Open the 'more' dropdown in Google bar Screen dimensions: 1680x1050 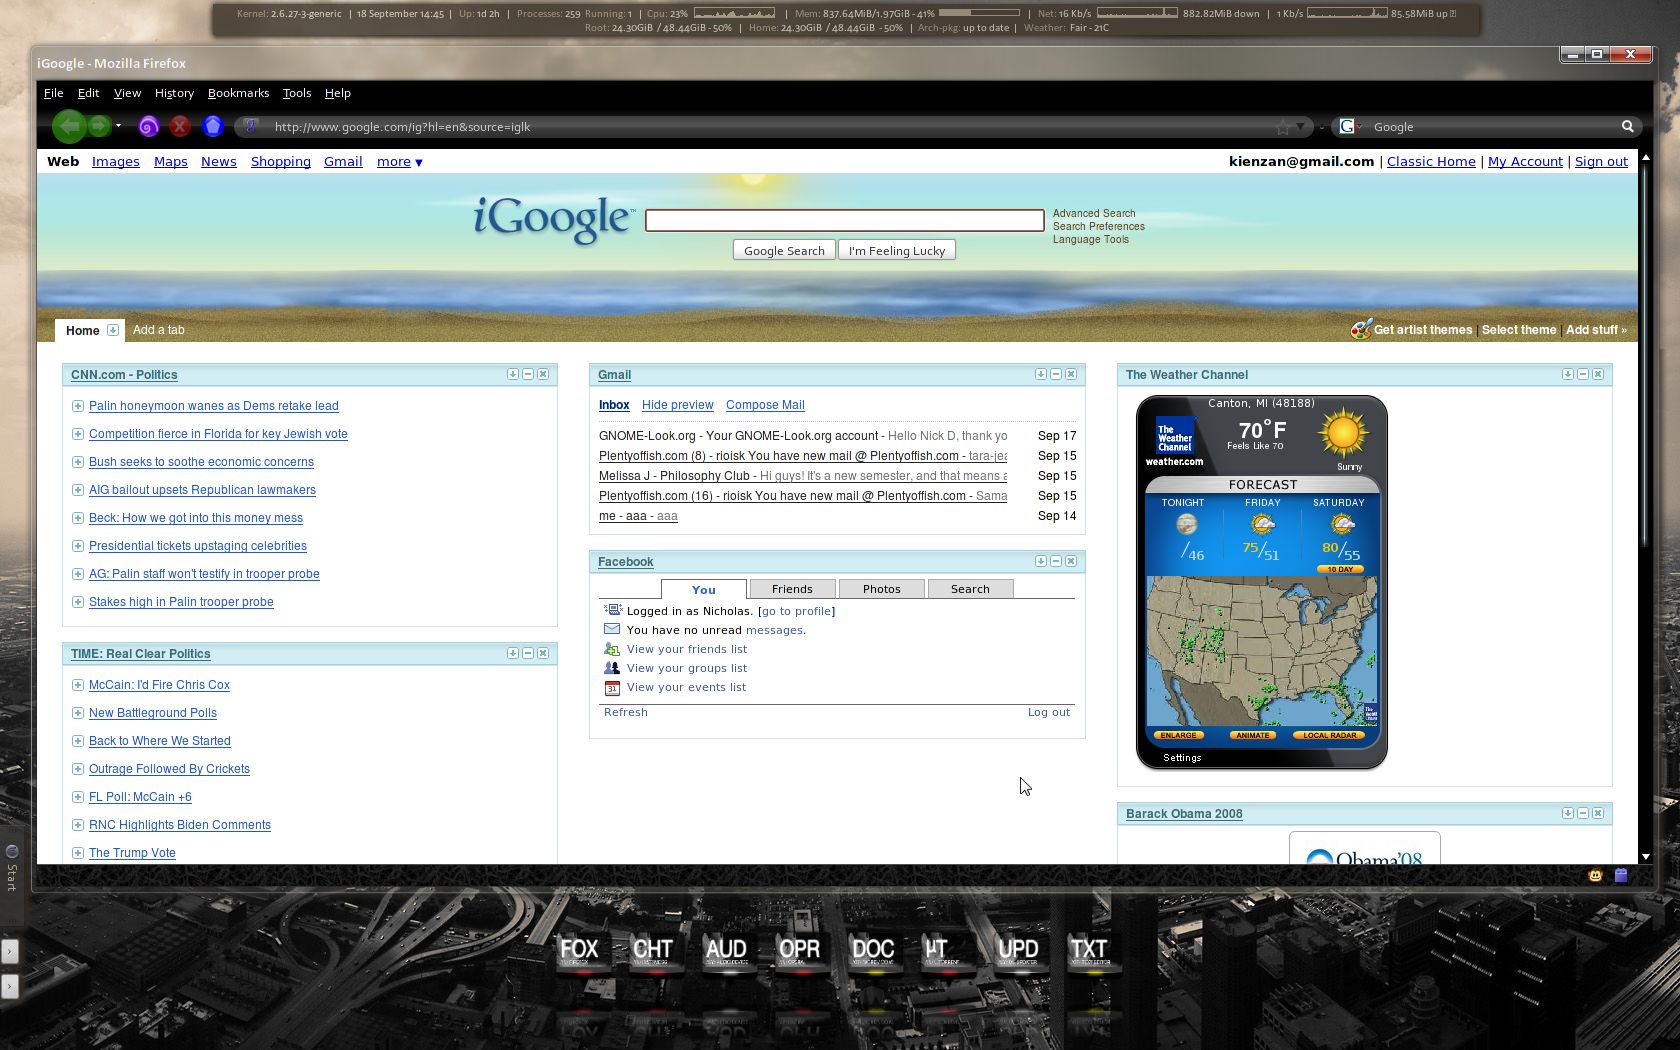(399, 162)
